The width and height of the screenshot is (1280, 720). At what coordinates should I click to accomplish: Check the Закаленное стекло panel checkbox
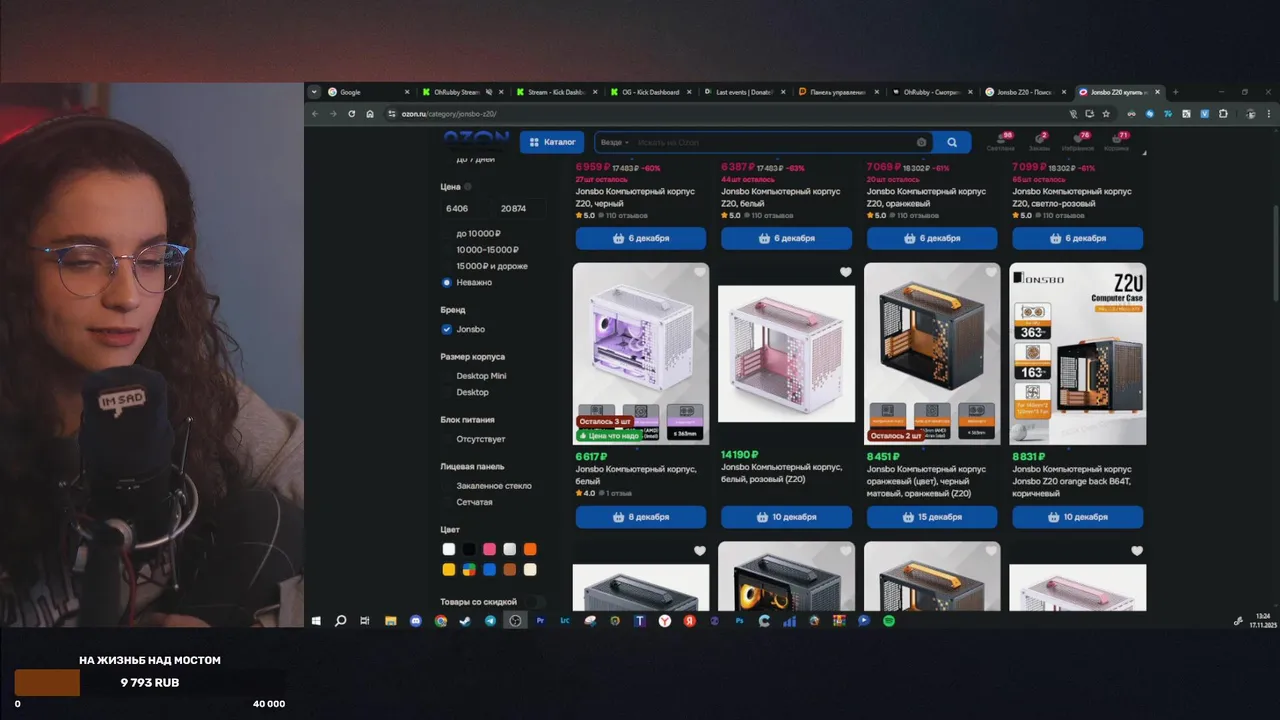click(447, 486)
